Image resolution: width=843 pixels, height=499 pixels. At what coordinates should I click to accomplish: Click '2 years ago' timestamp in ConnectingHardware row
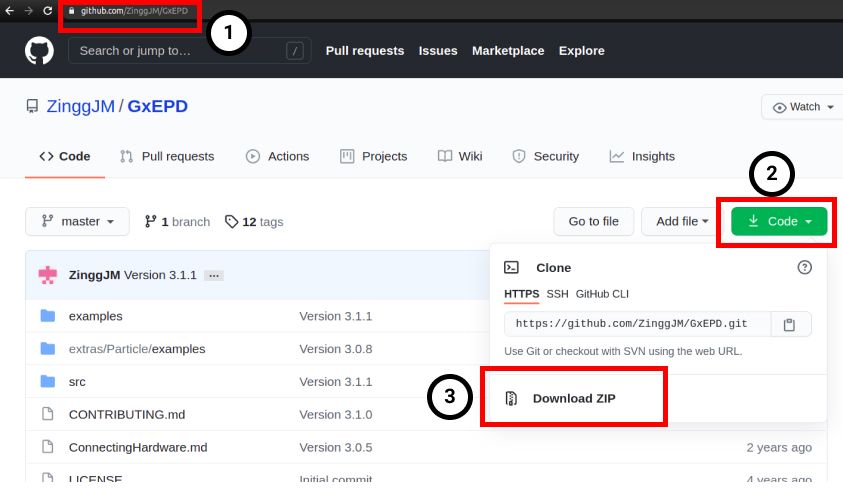pyautogui.click(x=779, y=447)
